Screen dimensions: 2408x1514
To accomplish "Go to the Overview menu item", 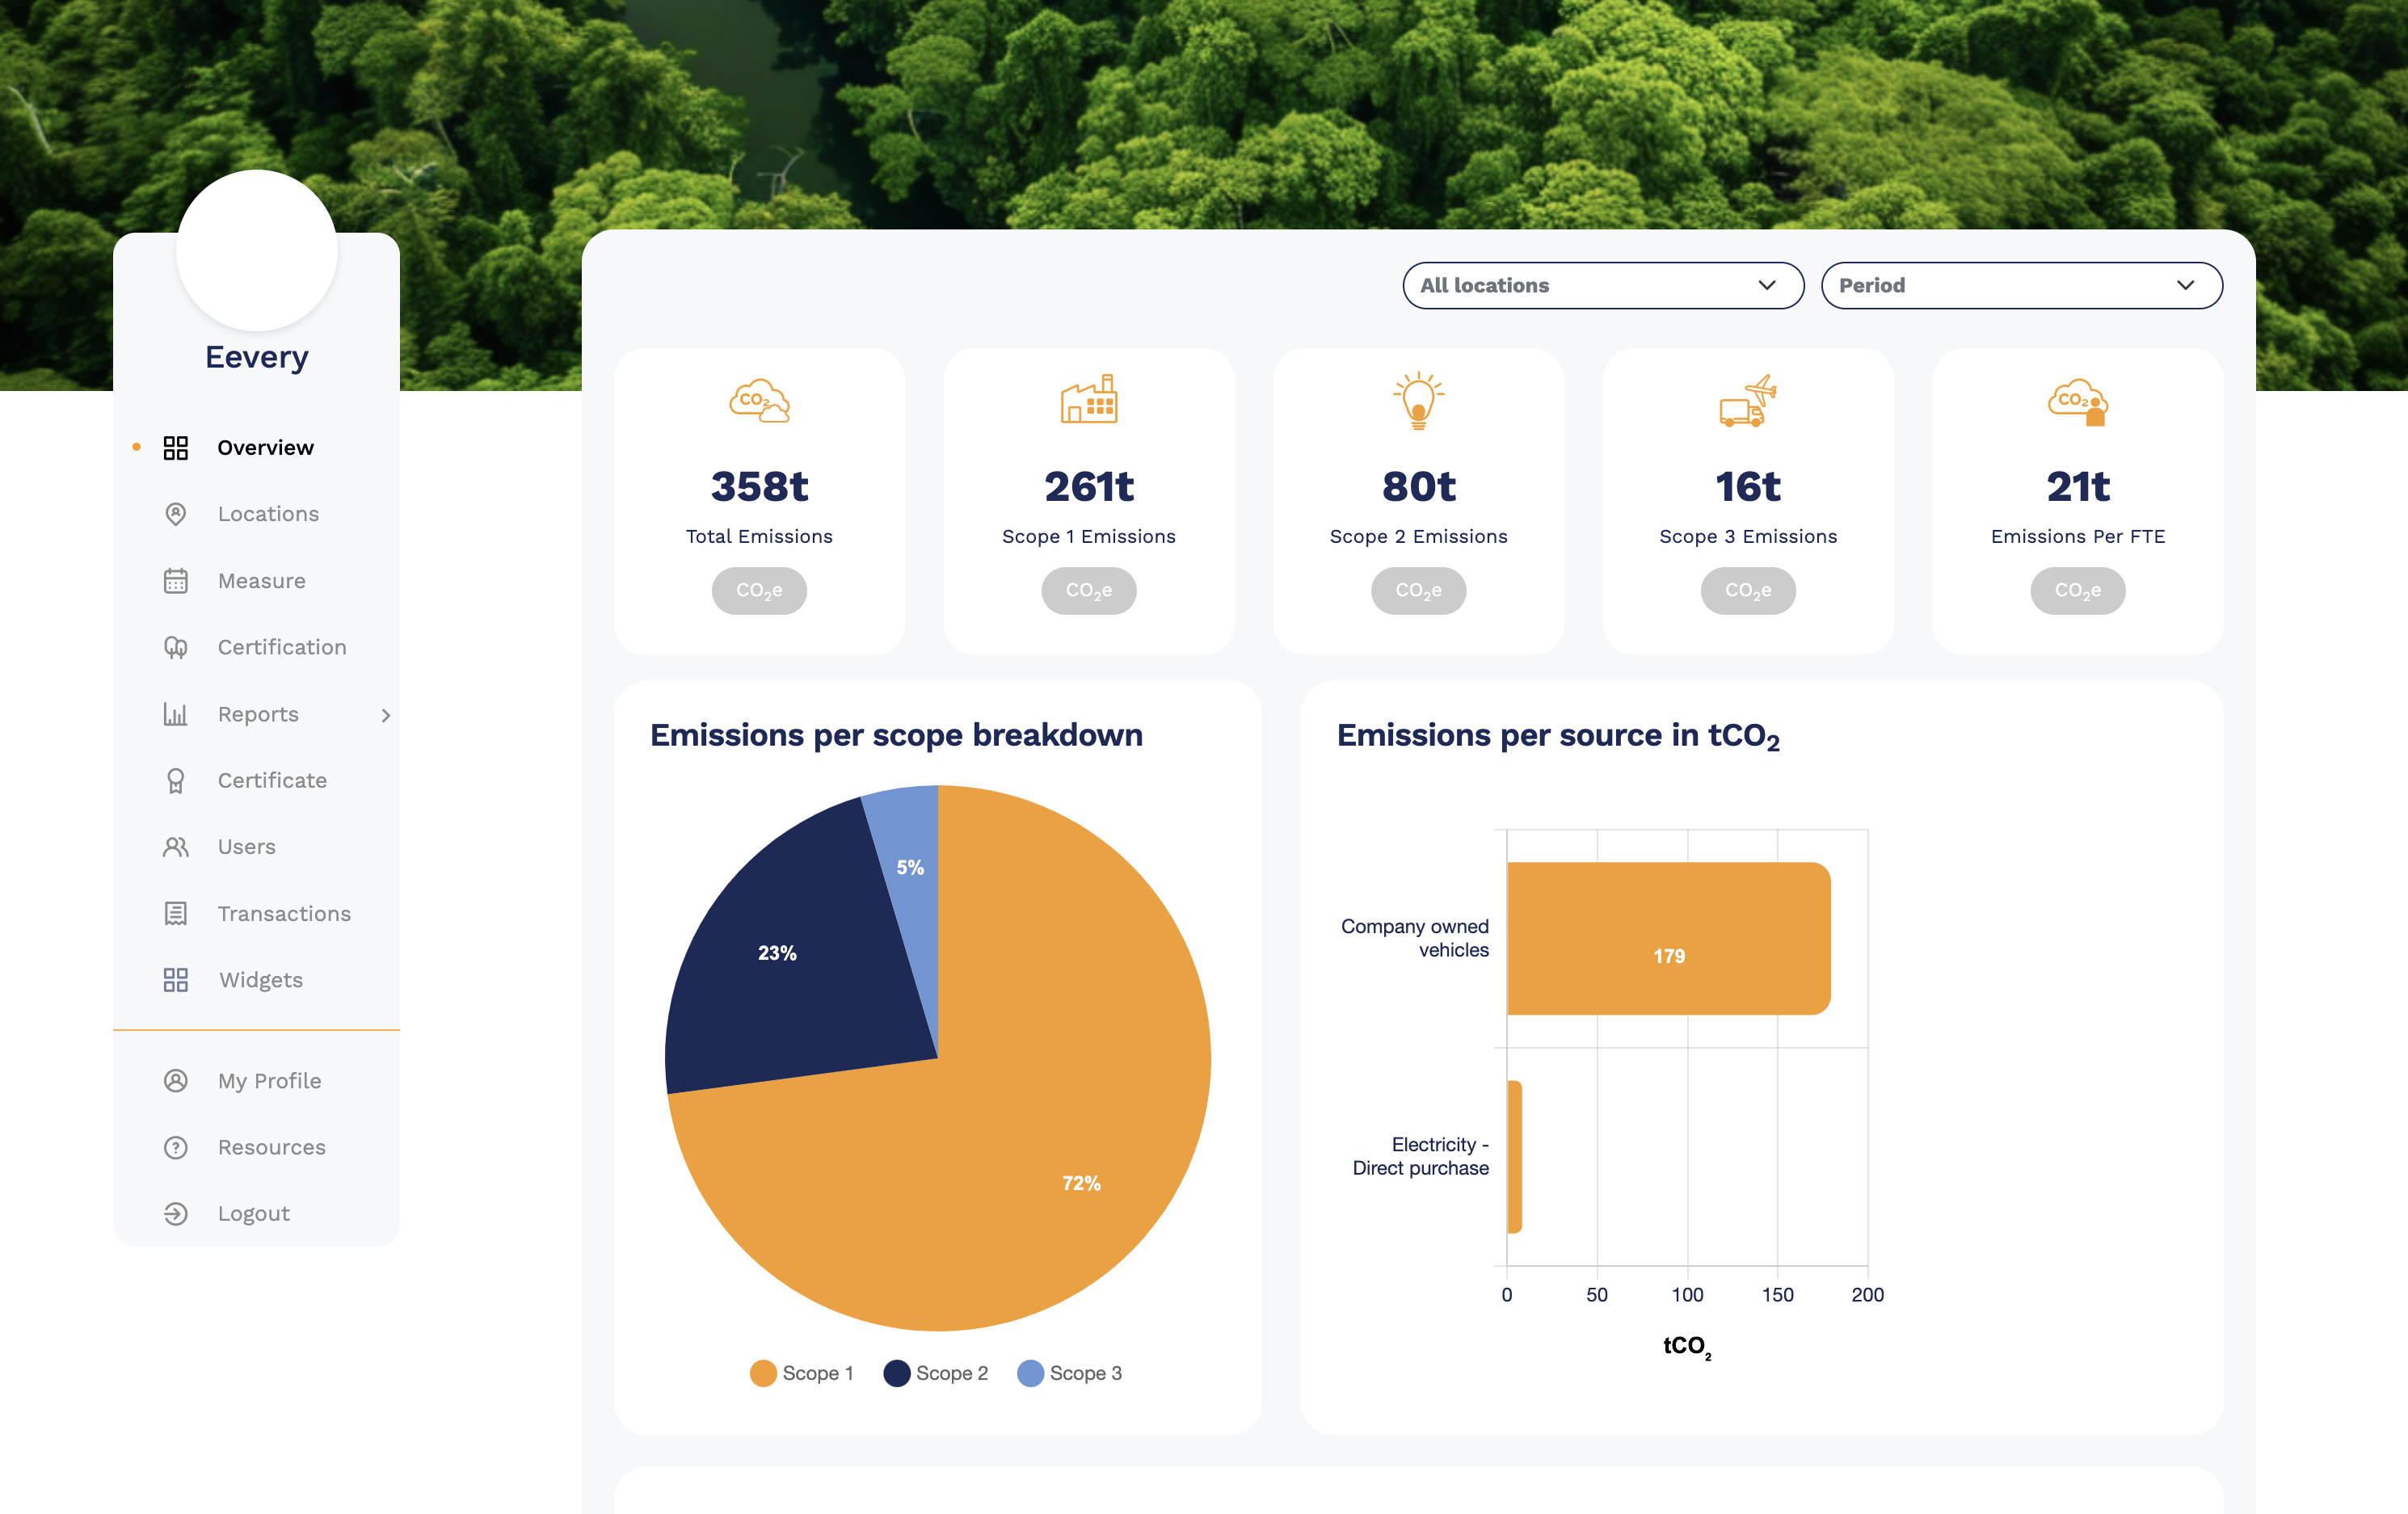I will pyautogui.click(x=265, y=448).
